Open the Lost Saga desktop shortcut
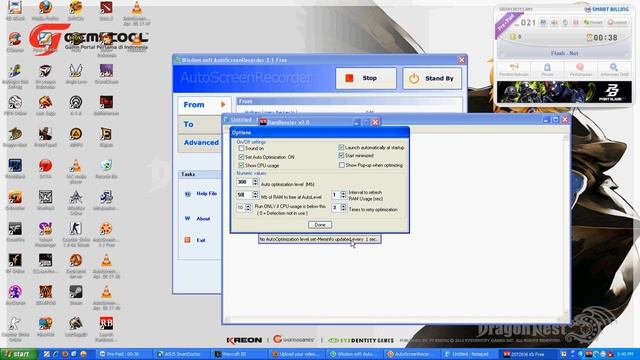Screen dimensions: 640x360 (x=45, y=102)
